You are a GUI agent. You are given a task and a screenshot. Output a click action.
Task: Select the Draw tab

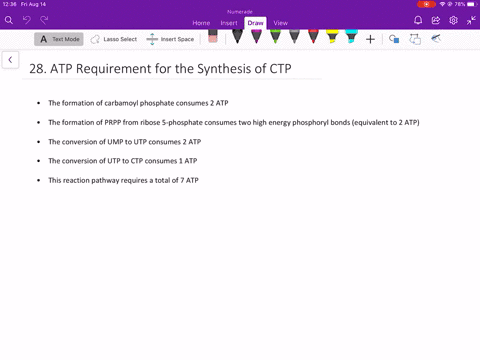click(x=255, y=23)
